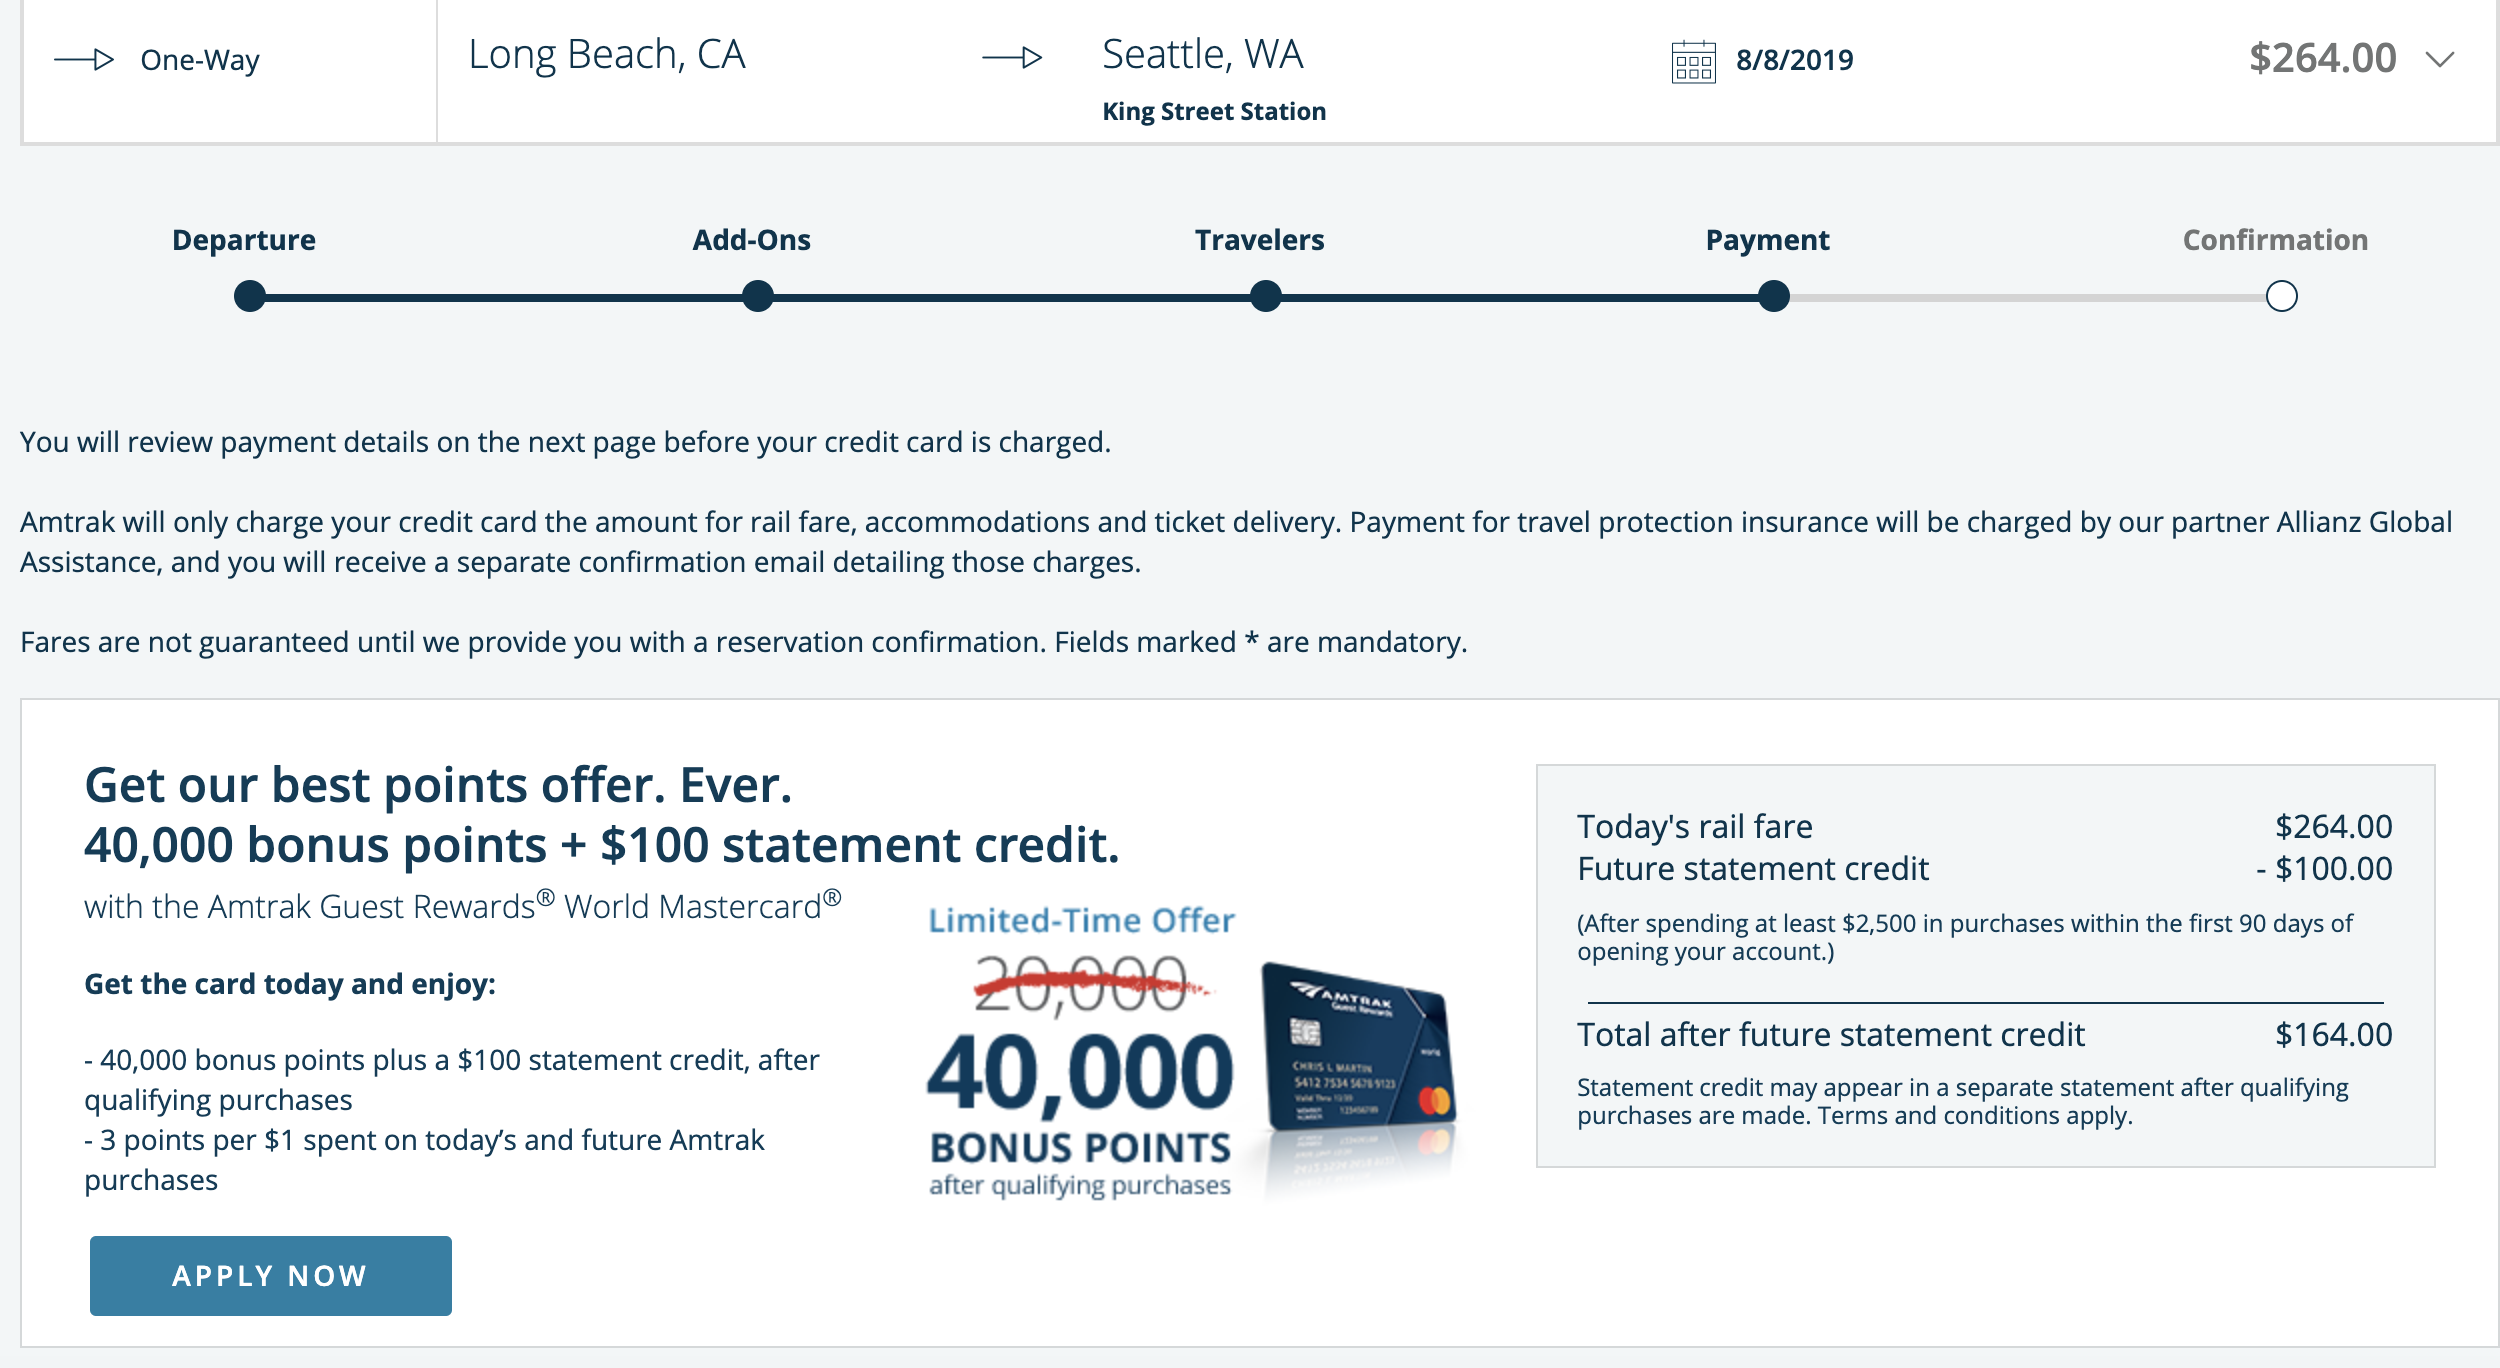Screen dimensions: 2500x1368
Task: Click the arrow between Long Beach and Seattle
Action: tap(1010, 58)
